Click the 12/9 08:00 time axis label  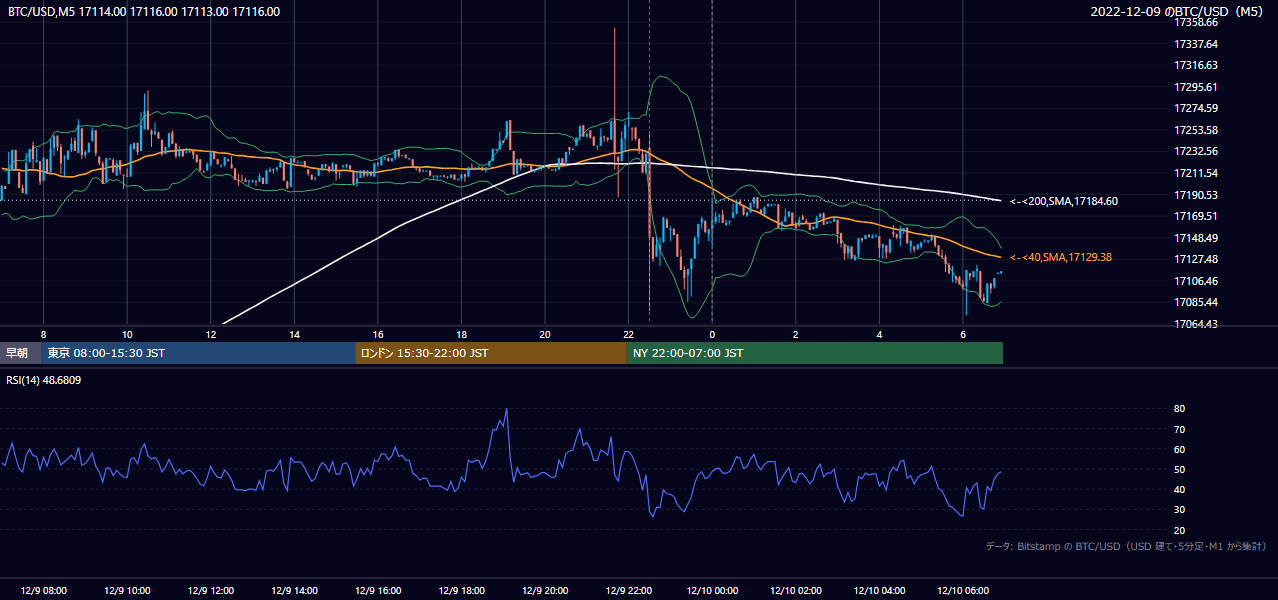click(x=43, y=590)
